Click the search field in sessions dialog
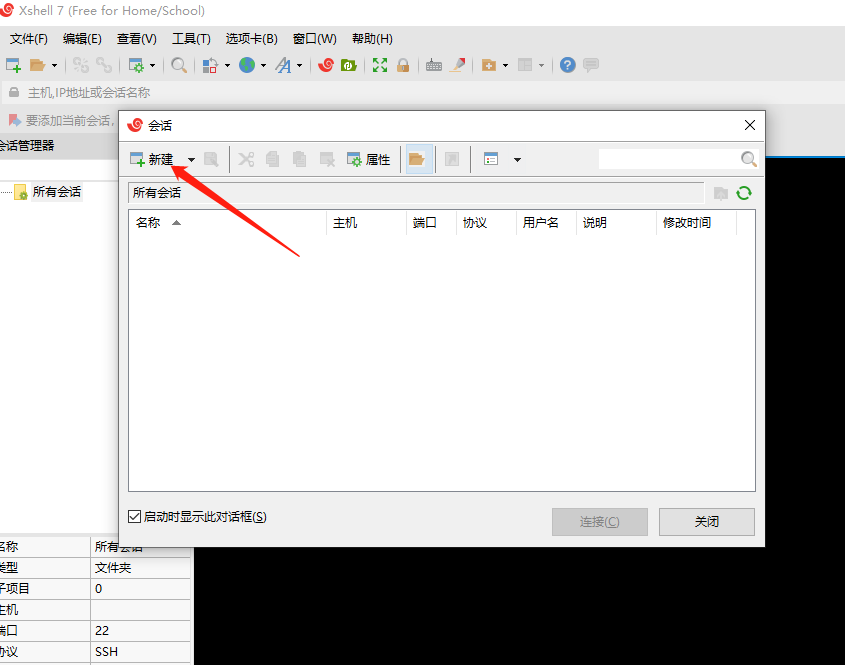 pos(668,159)
